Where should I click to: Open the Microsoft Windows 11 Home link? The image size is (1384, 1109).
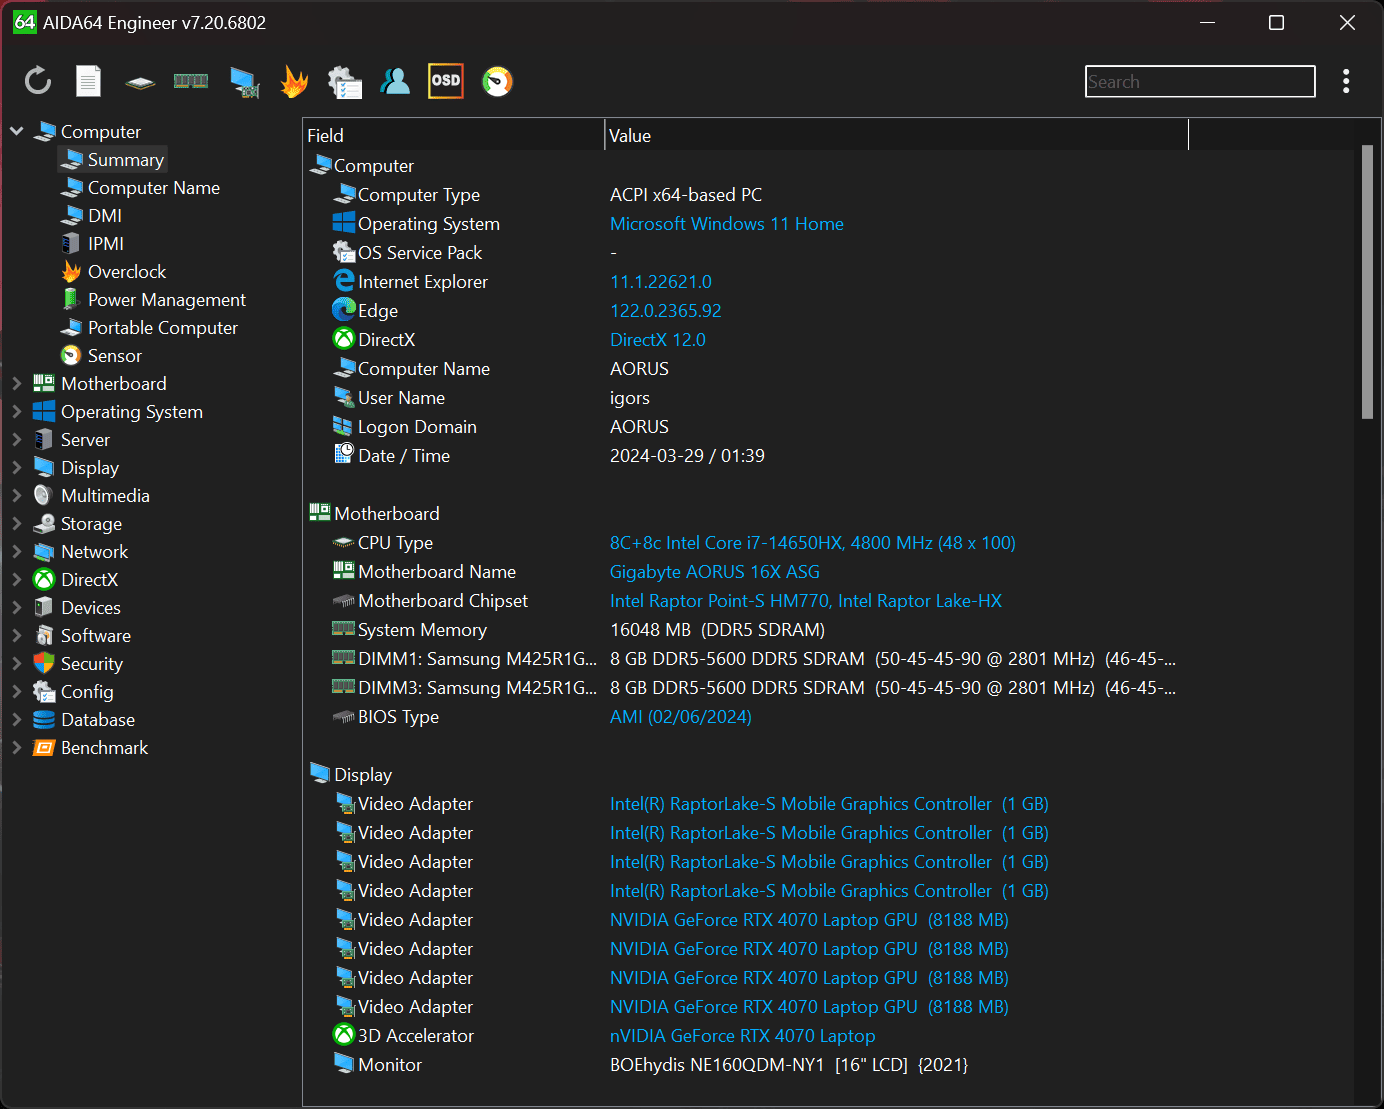coord(727,224)
